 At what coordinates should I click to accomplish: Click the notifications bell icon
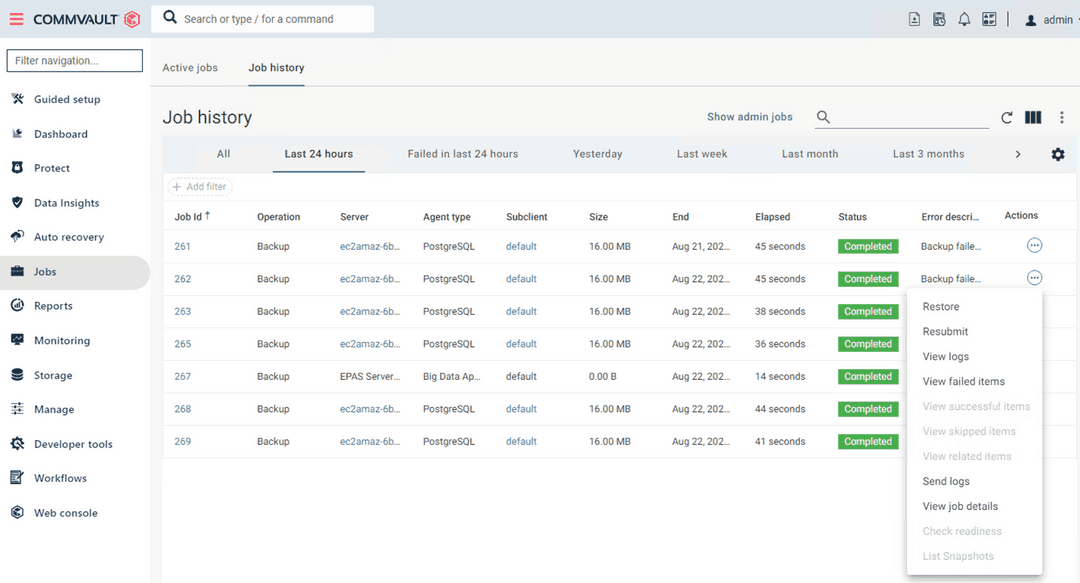pyautogui.click(x=964, y=18)
